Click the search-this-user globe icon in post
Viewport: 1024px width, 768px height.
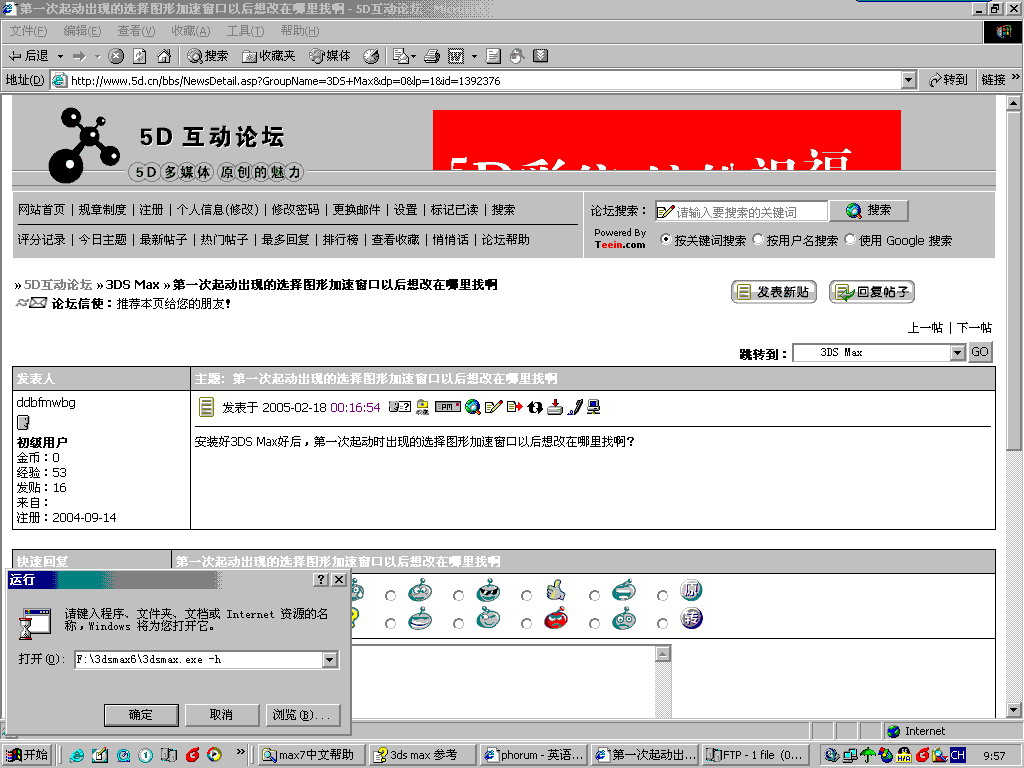473,408
